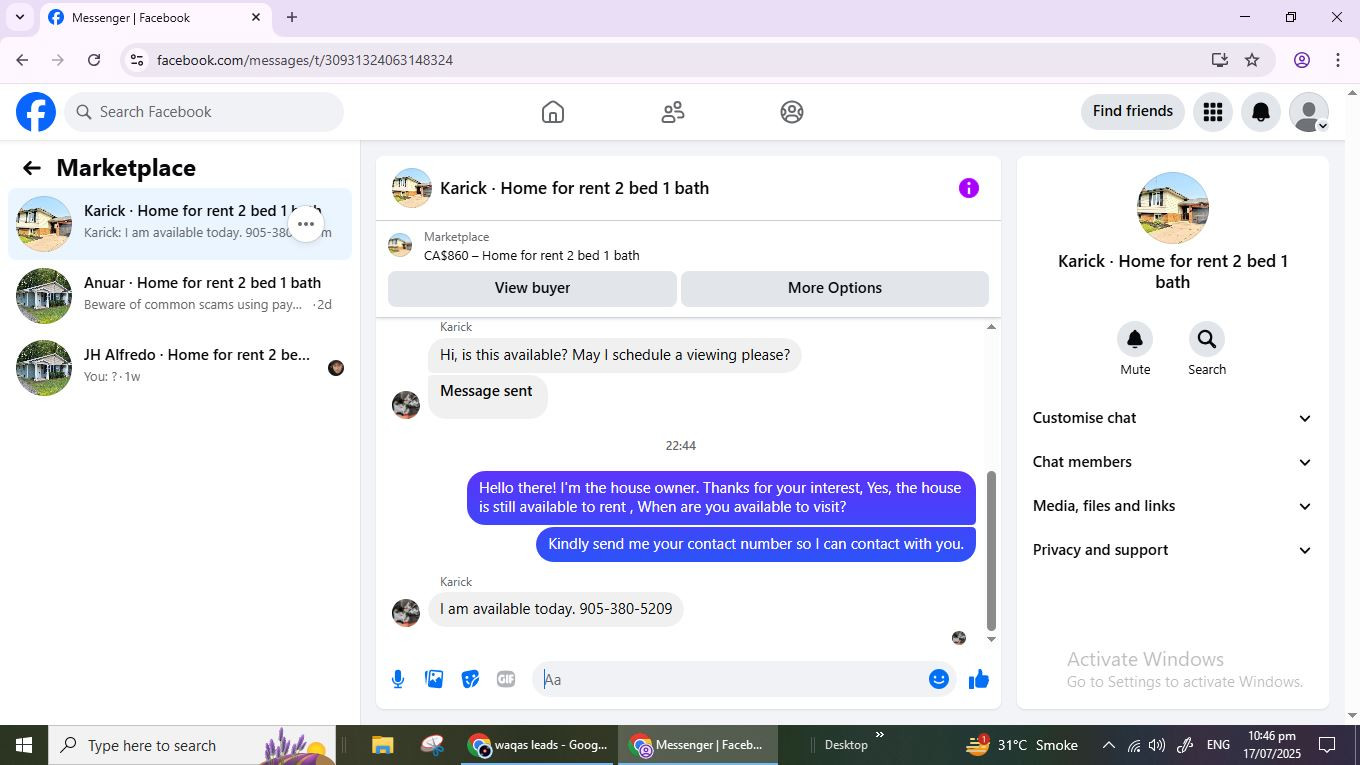1360x765 pixels.
Task: Attach a photo or file
Action: [x=434, y=680]
